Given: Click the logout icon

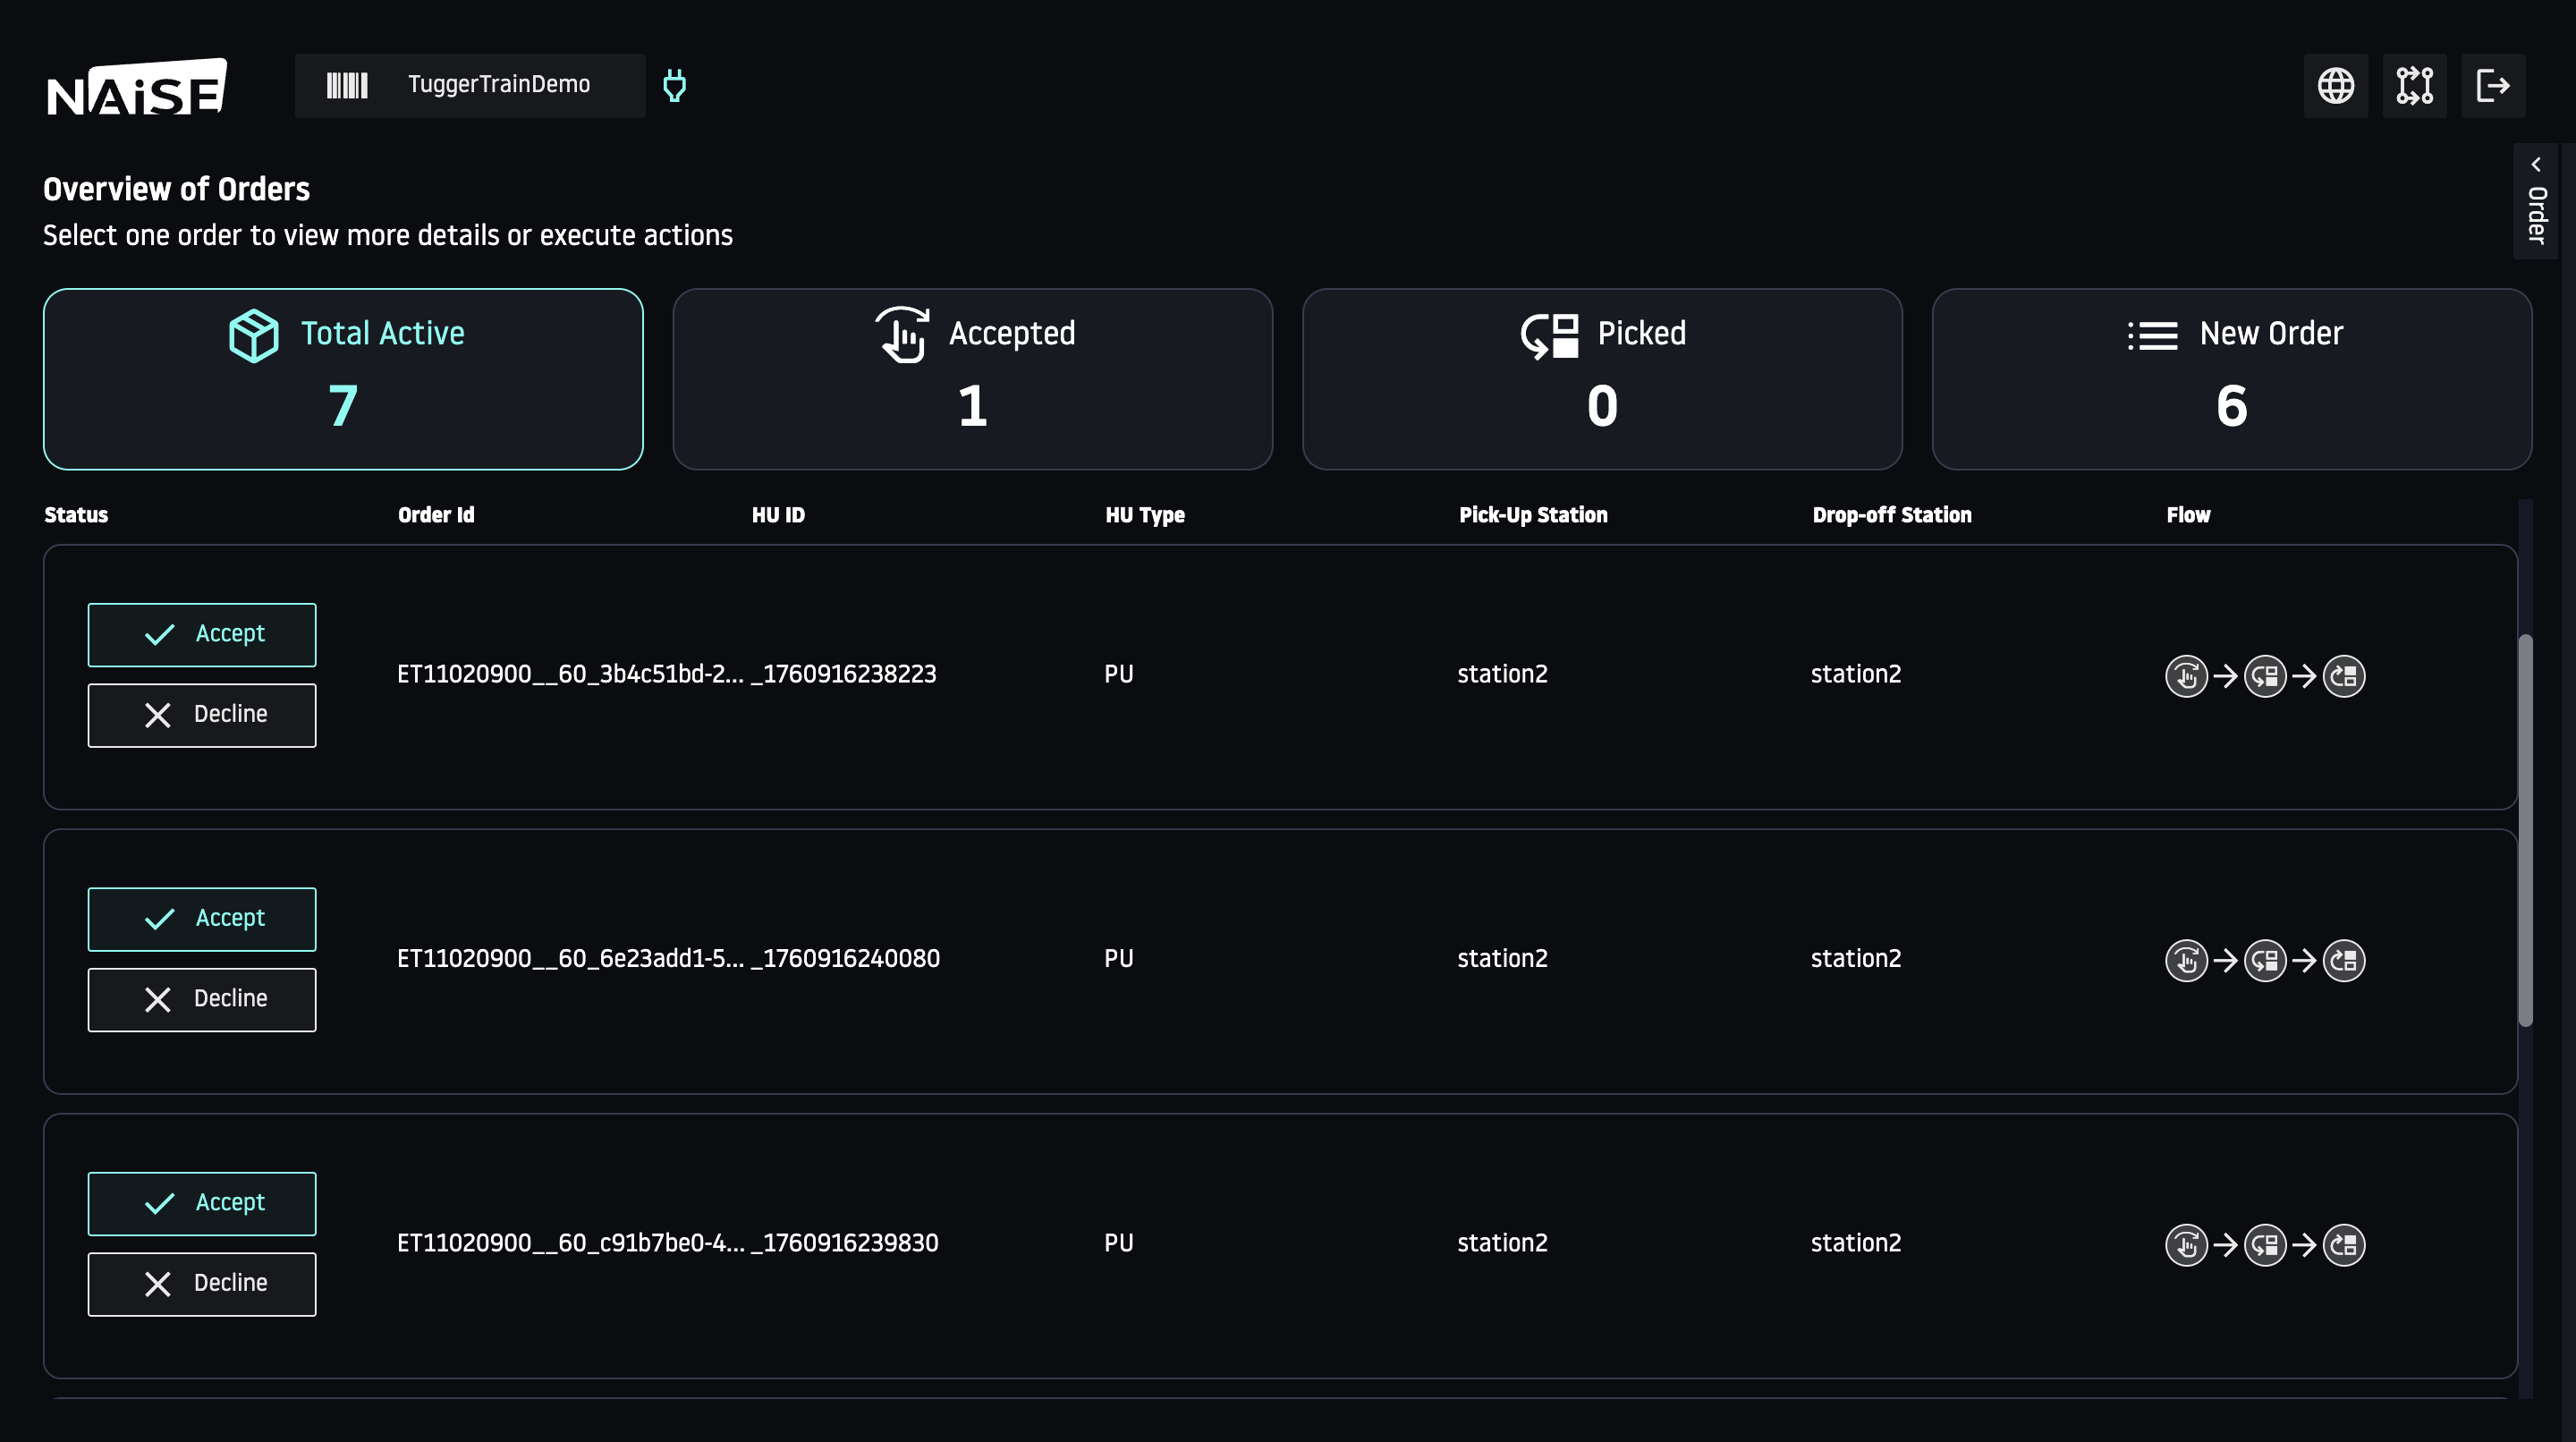Looking at the screenshot, I should click(2492, 86).
